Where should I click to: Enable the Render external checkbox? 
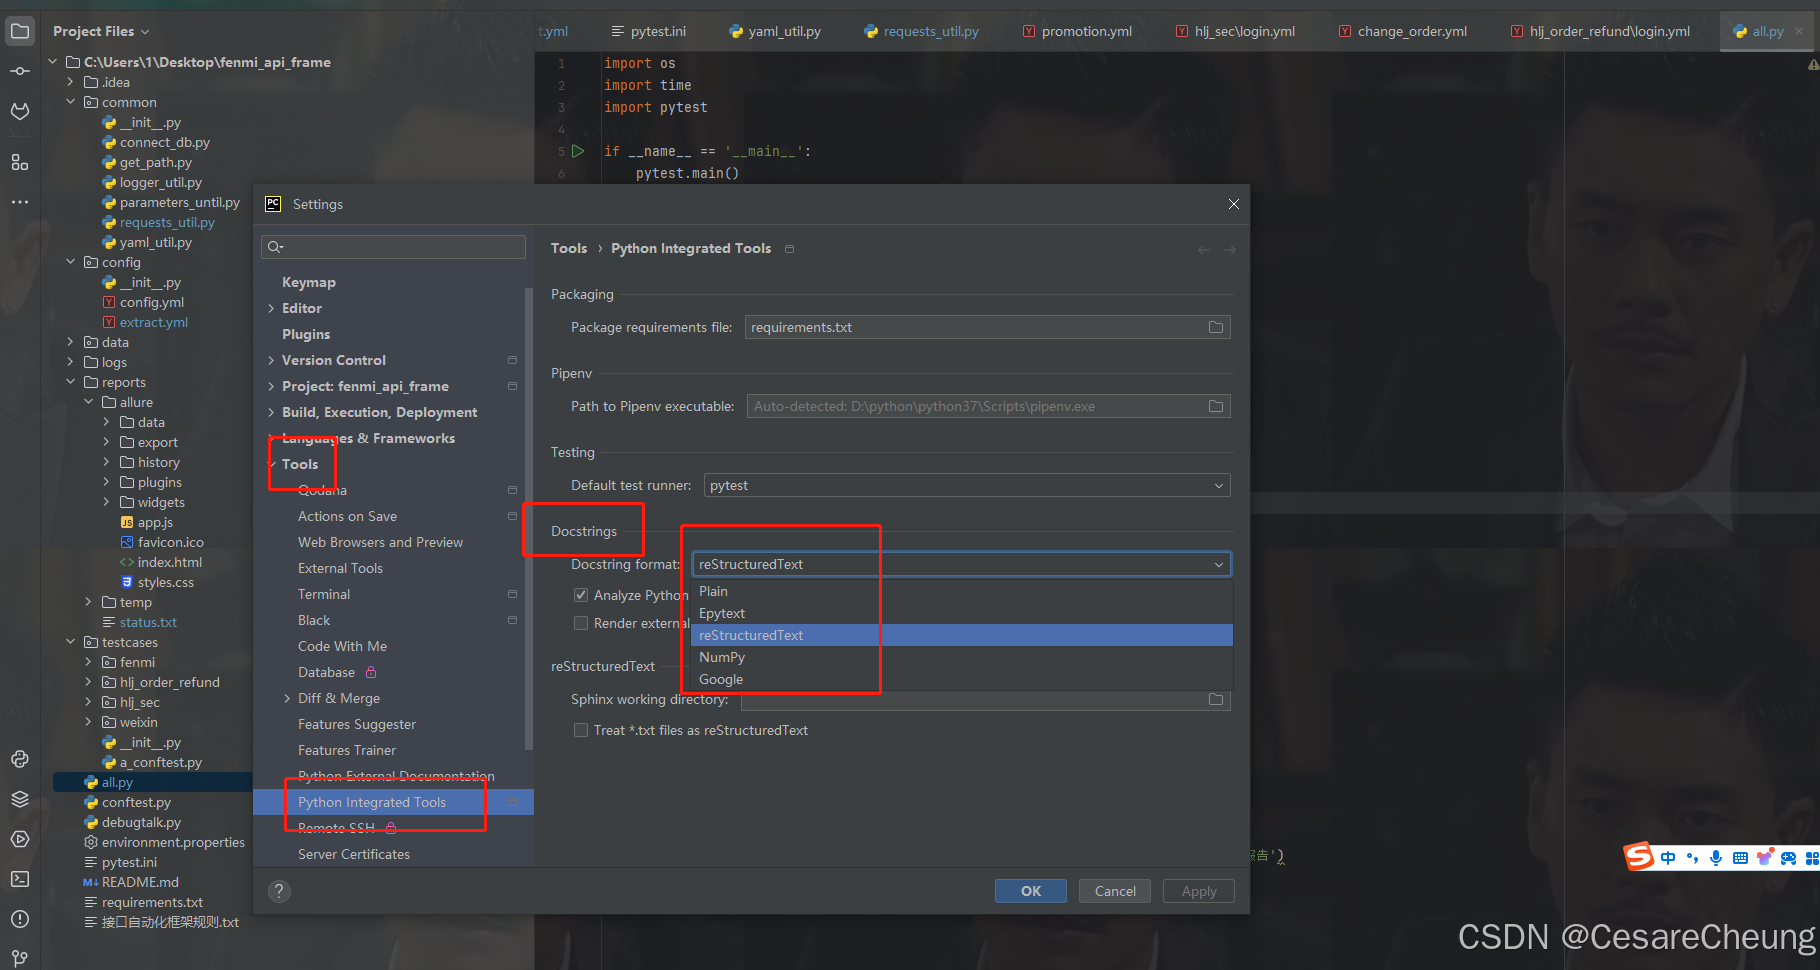pos(581,623)
